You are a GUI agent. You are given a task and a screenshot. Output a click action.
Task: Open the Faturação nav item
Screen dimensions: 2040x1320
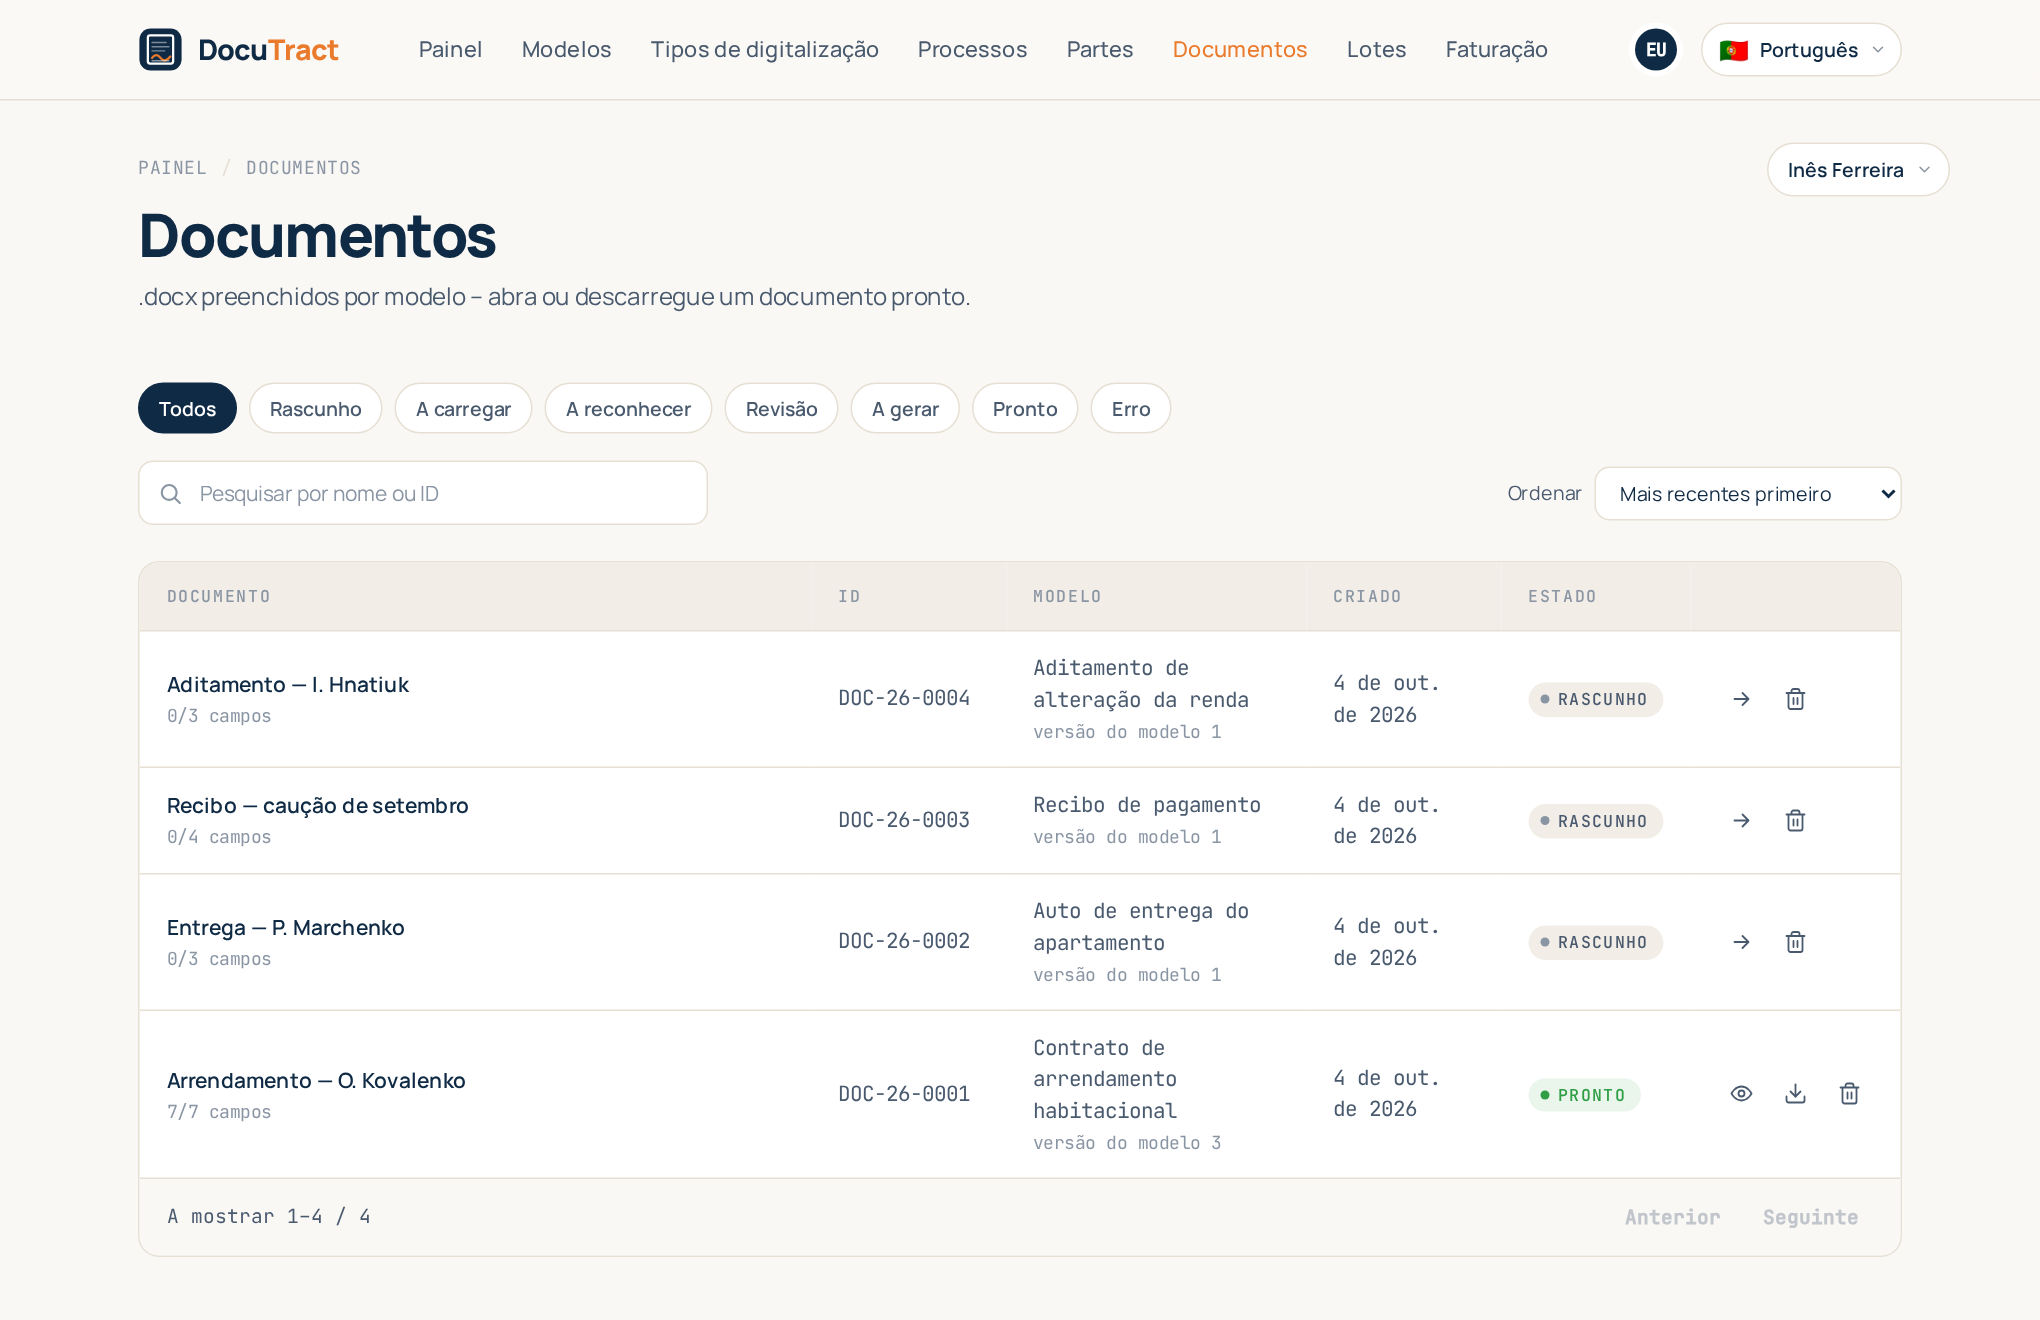point(1496,49)
